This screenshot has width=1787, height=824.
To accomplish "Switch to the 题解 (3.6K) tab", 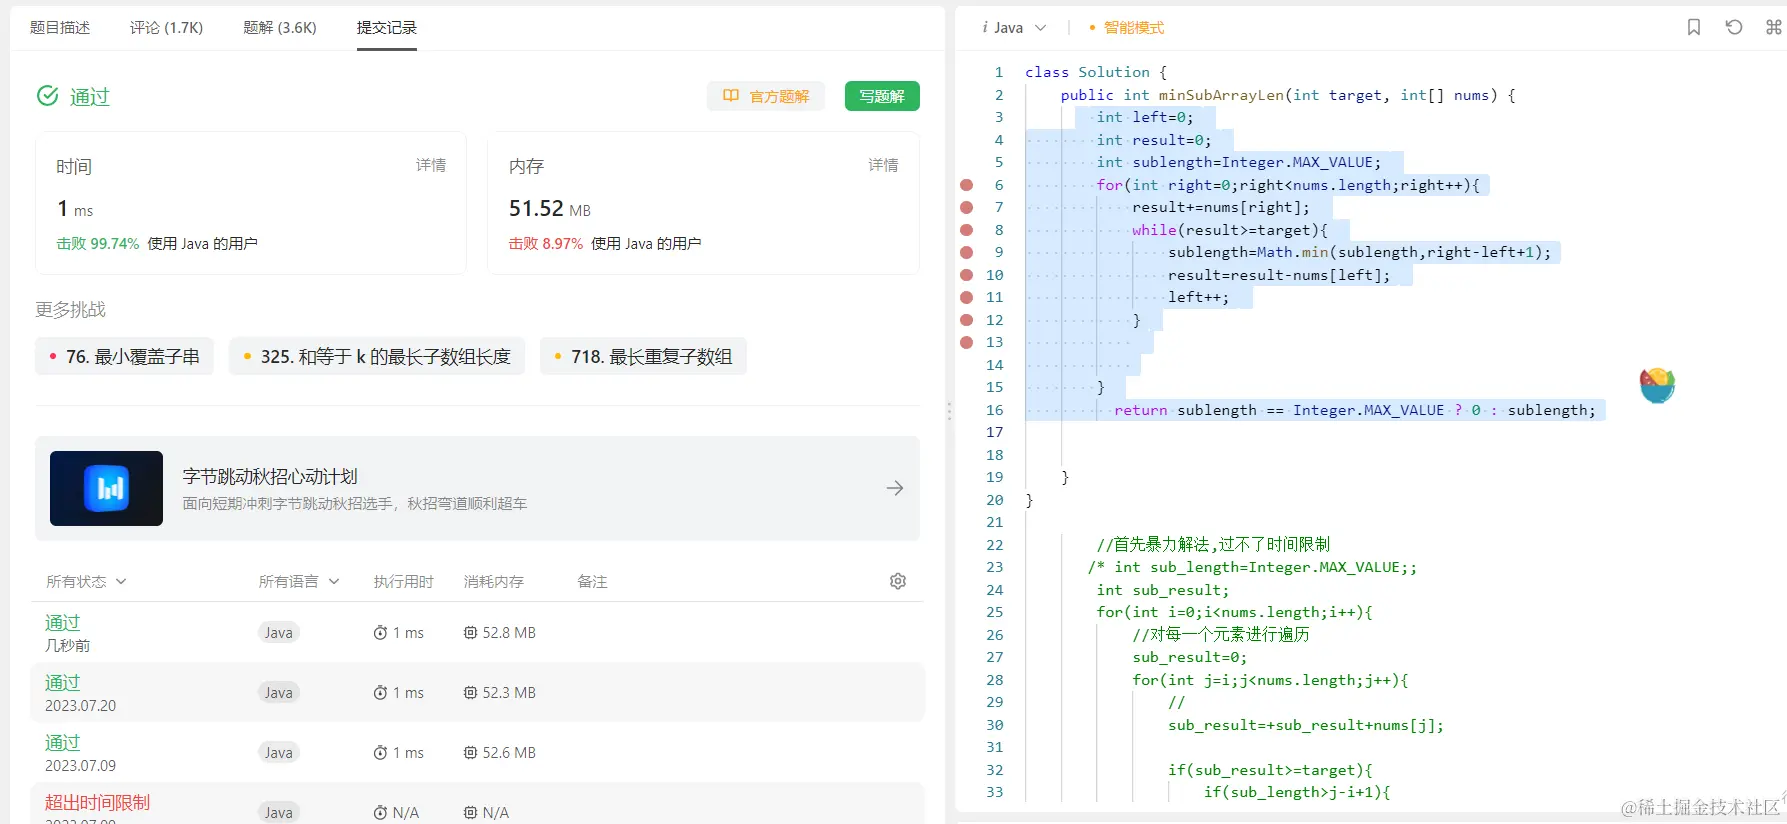I will (x=280, y=28).
